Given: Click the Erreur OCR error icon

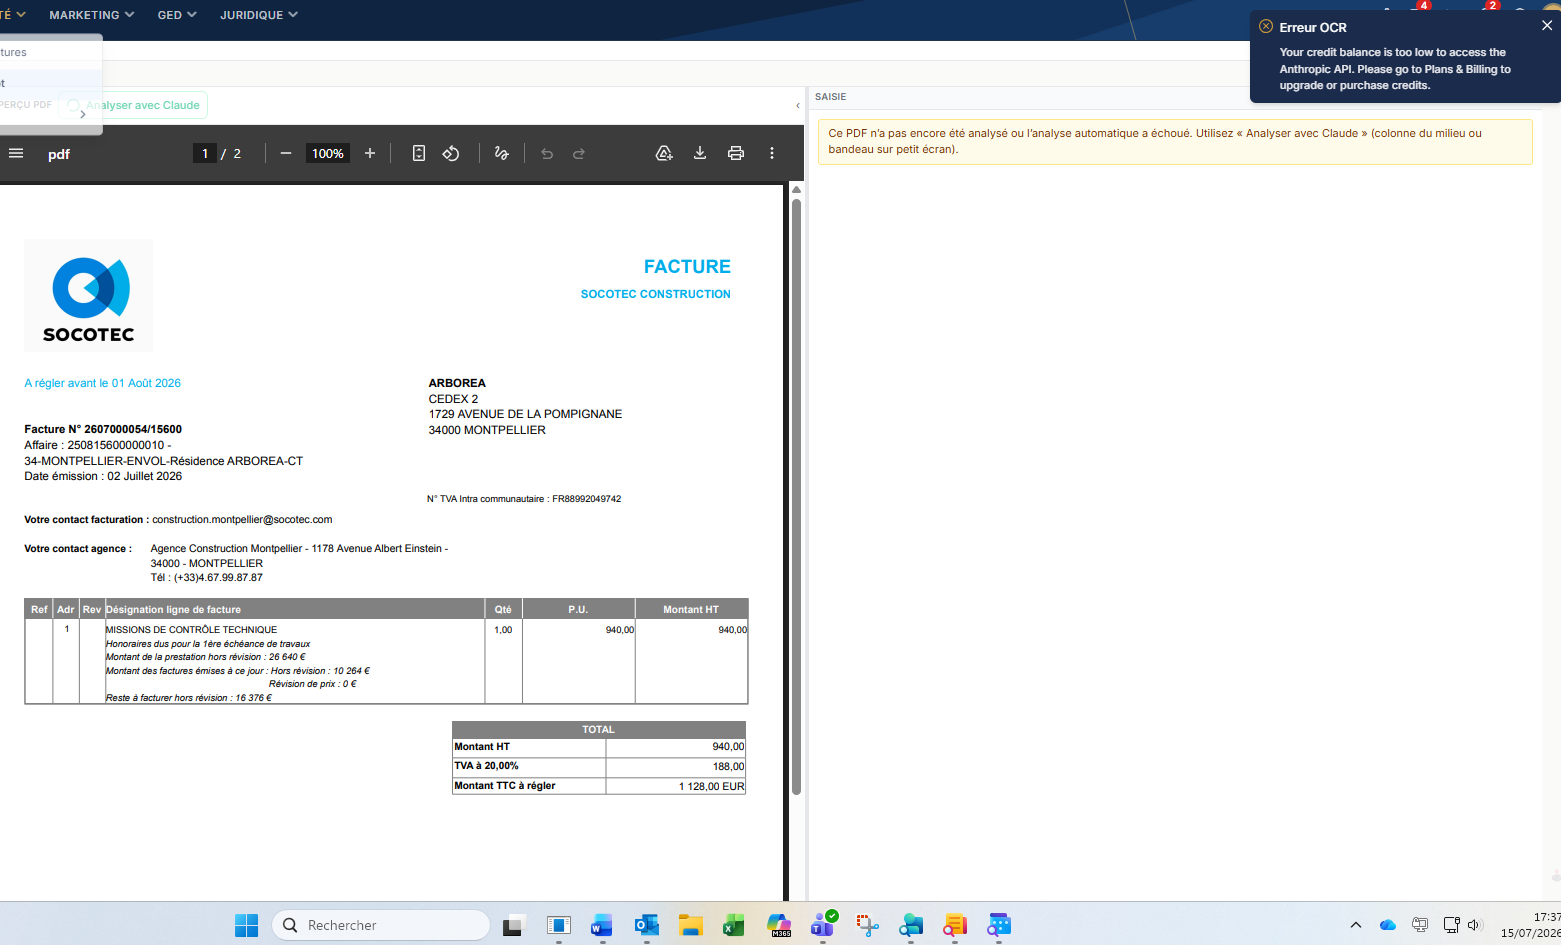Looking at the screenshot, I should point(1266,27).
